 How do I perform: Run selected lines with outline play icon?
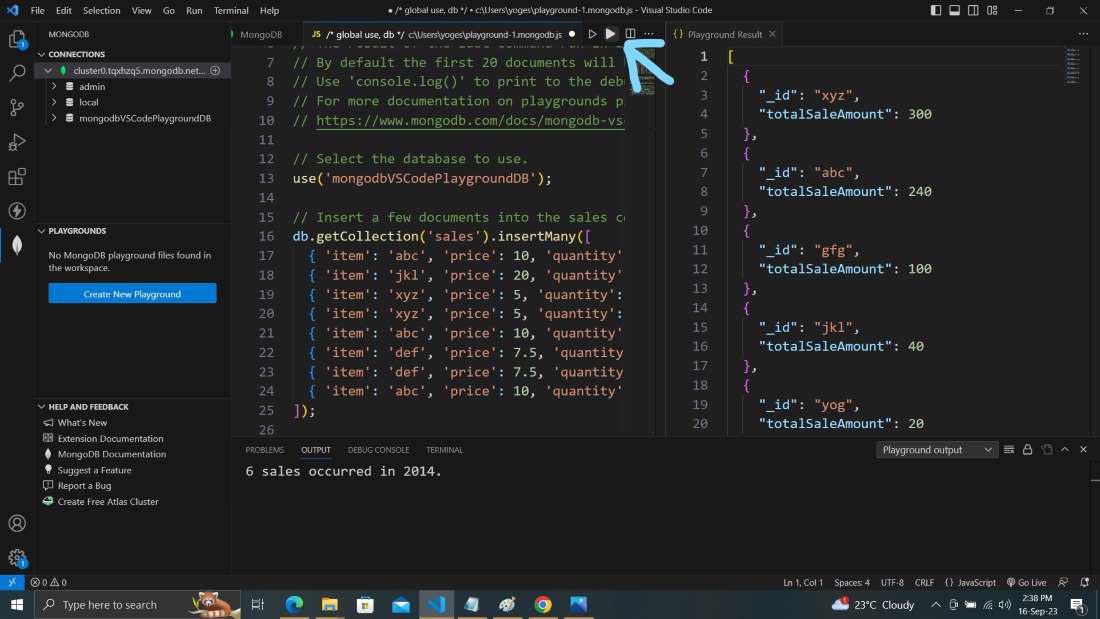click(592, 34)
